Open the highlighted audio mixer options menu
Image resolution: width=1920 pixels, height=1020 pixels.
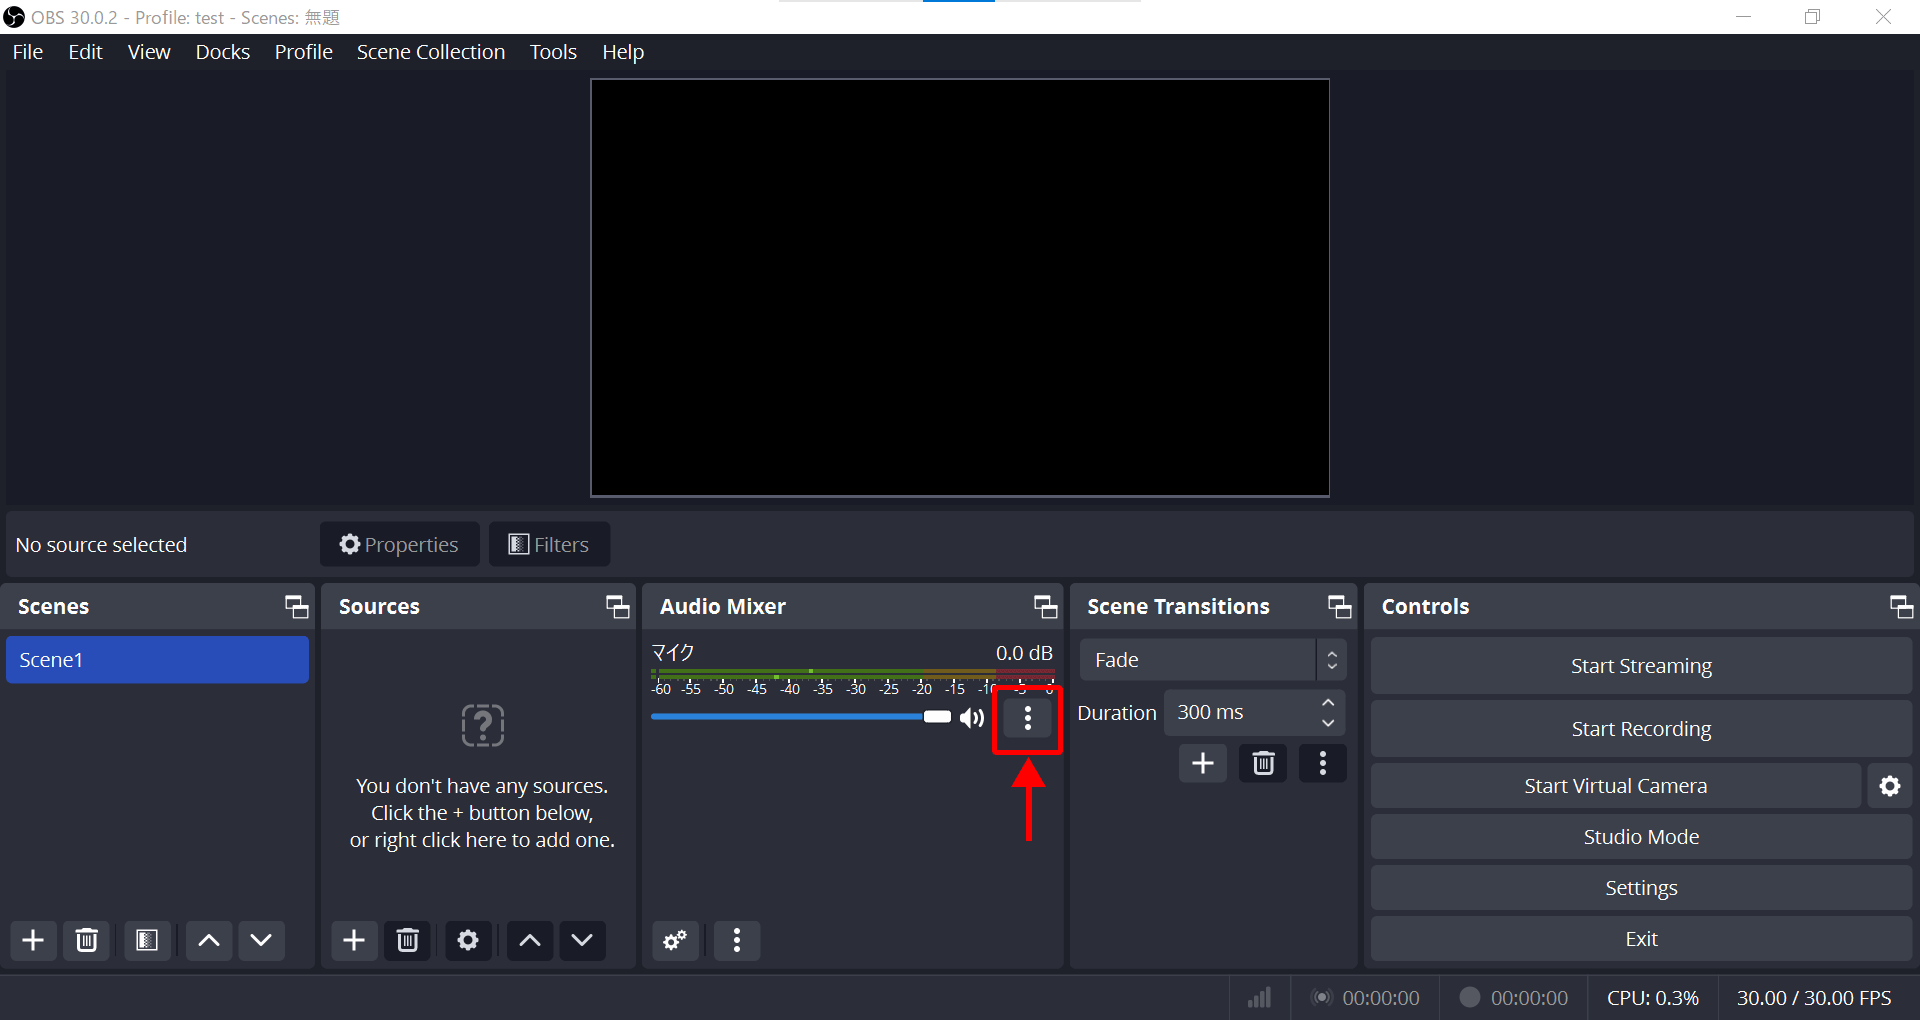tap(1027, 717)
